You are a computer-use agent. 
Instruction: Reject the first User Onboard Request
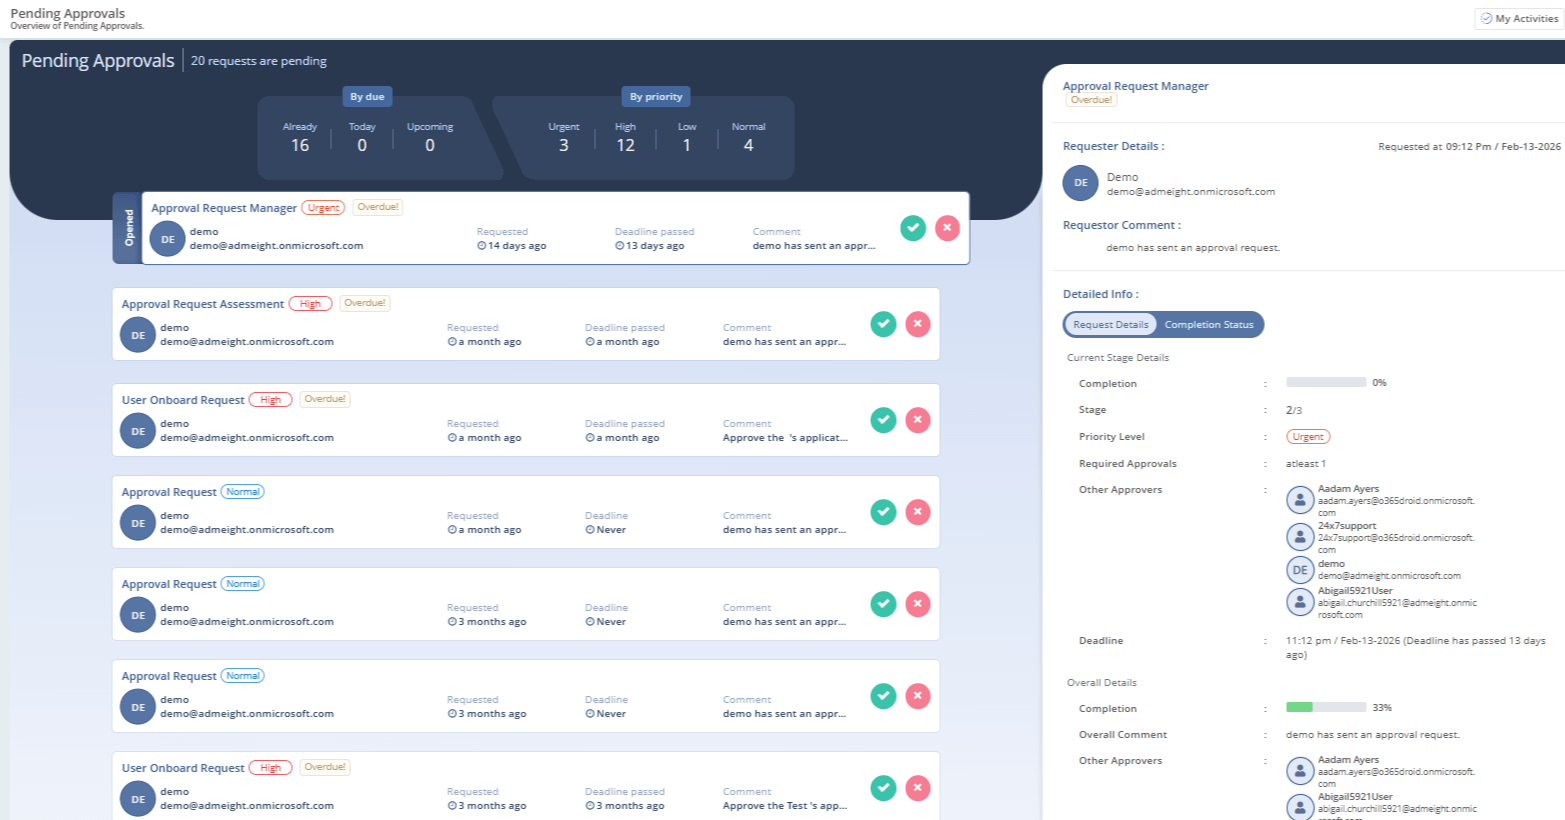[x=917, y=420]
